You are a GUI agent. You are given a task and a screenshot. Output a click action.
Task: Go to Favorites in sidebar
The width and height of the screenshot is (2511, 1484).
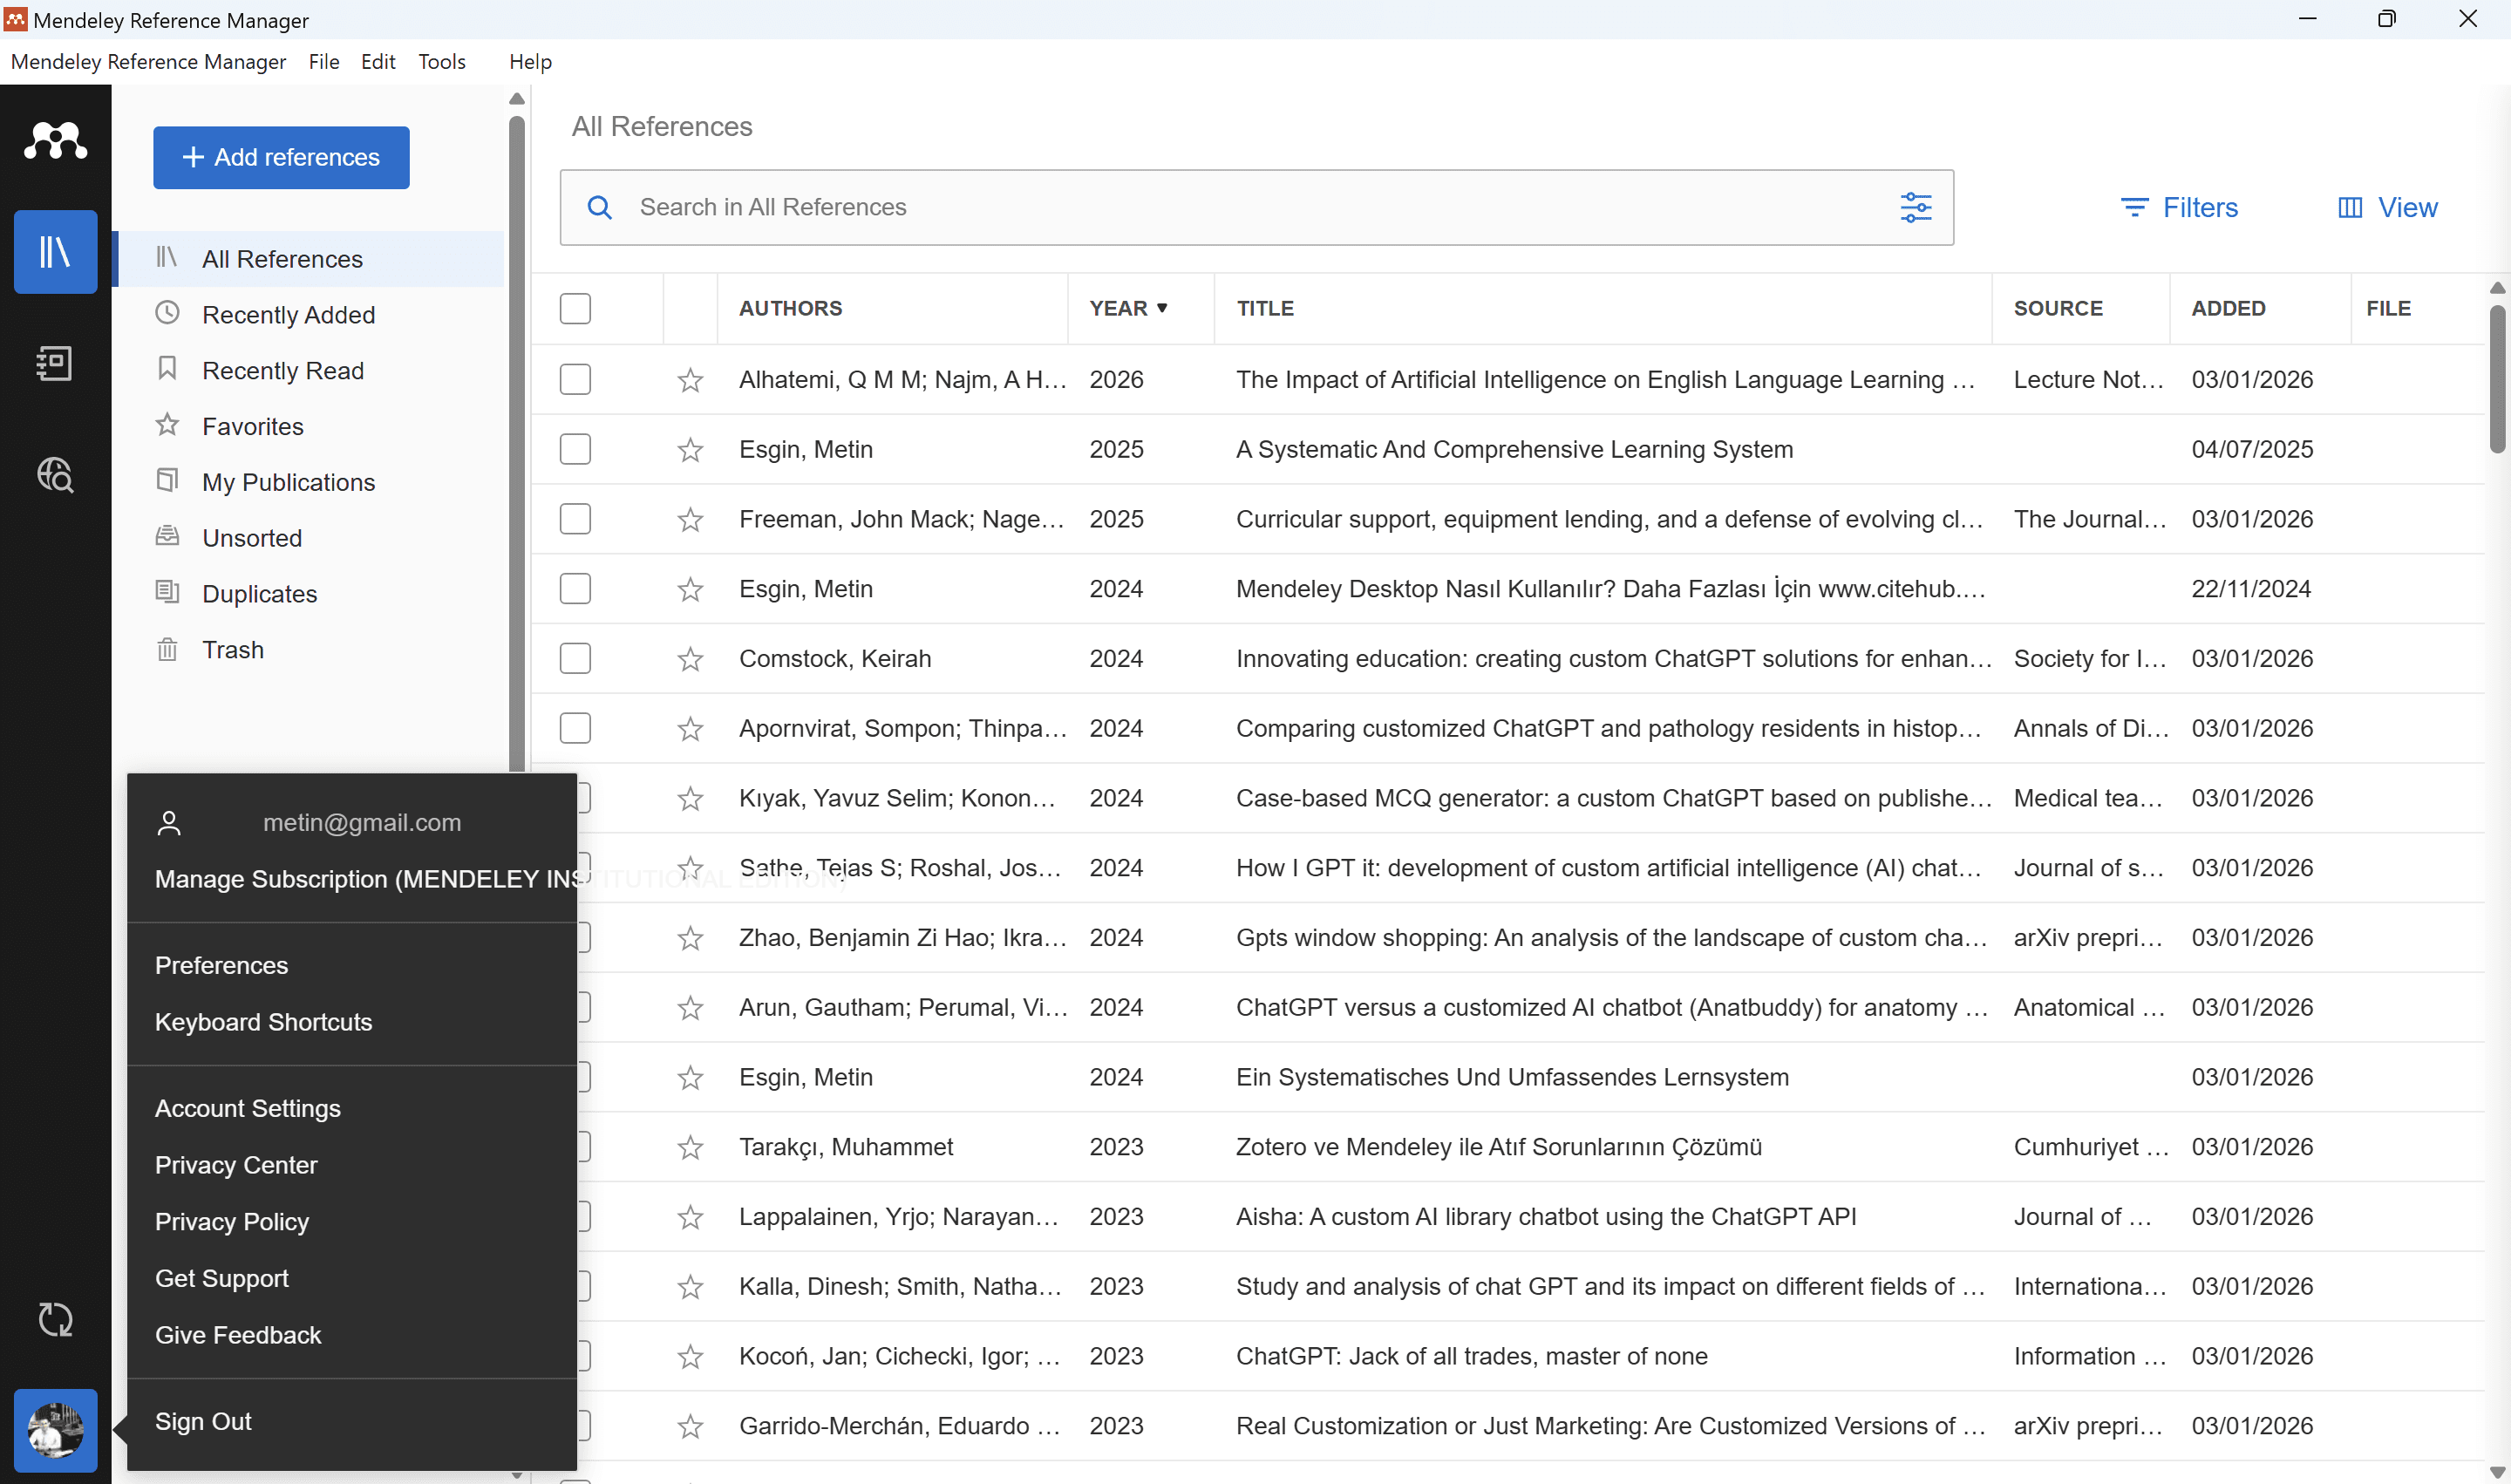(x=252, y=426)
